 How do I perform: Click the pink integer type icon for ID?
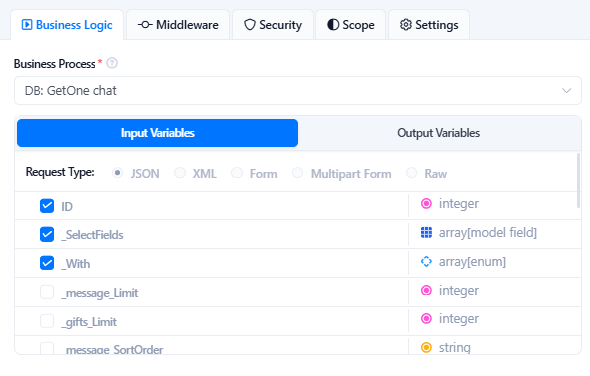coord(426,204)
